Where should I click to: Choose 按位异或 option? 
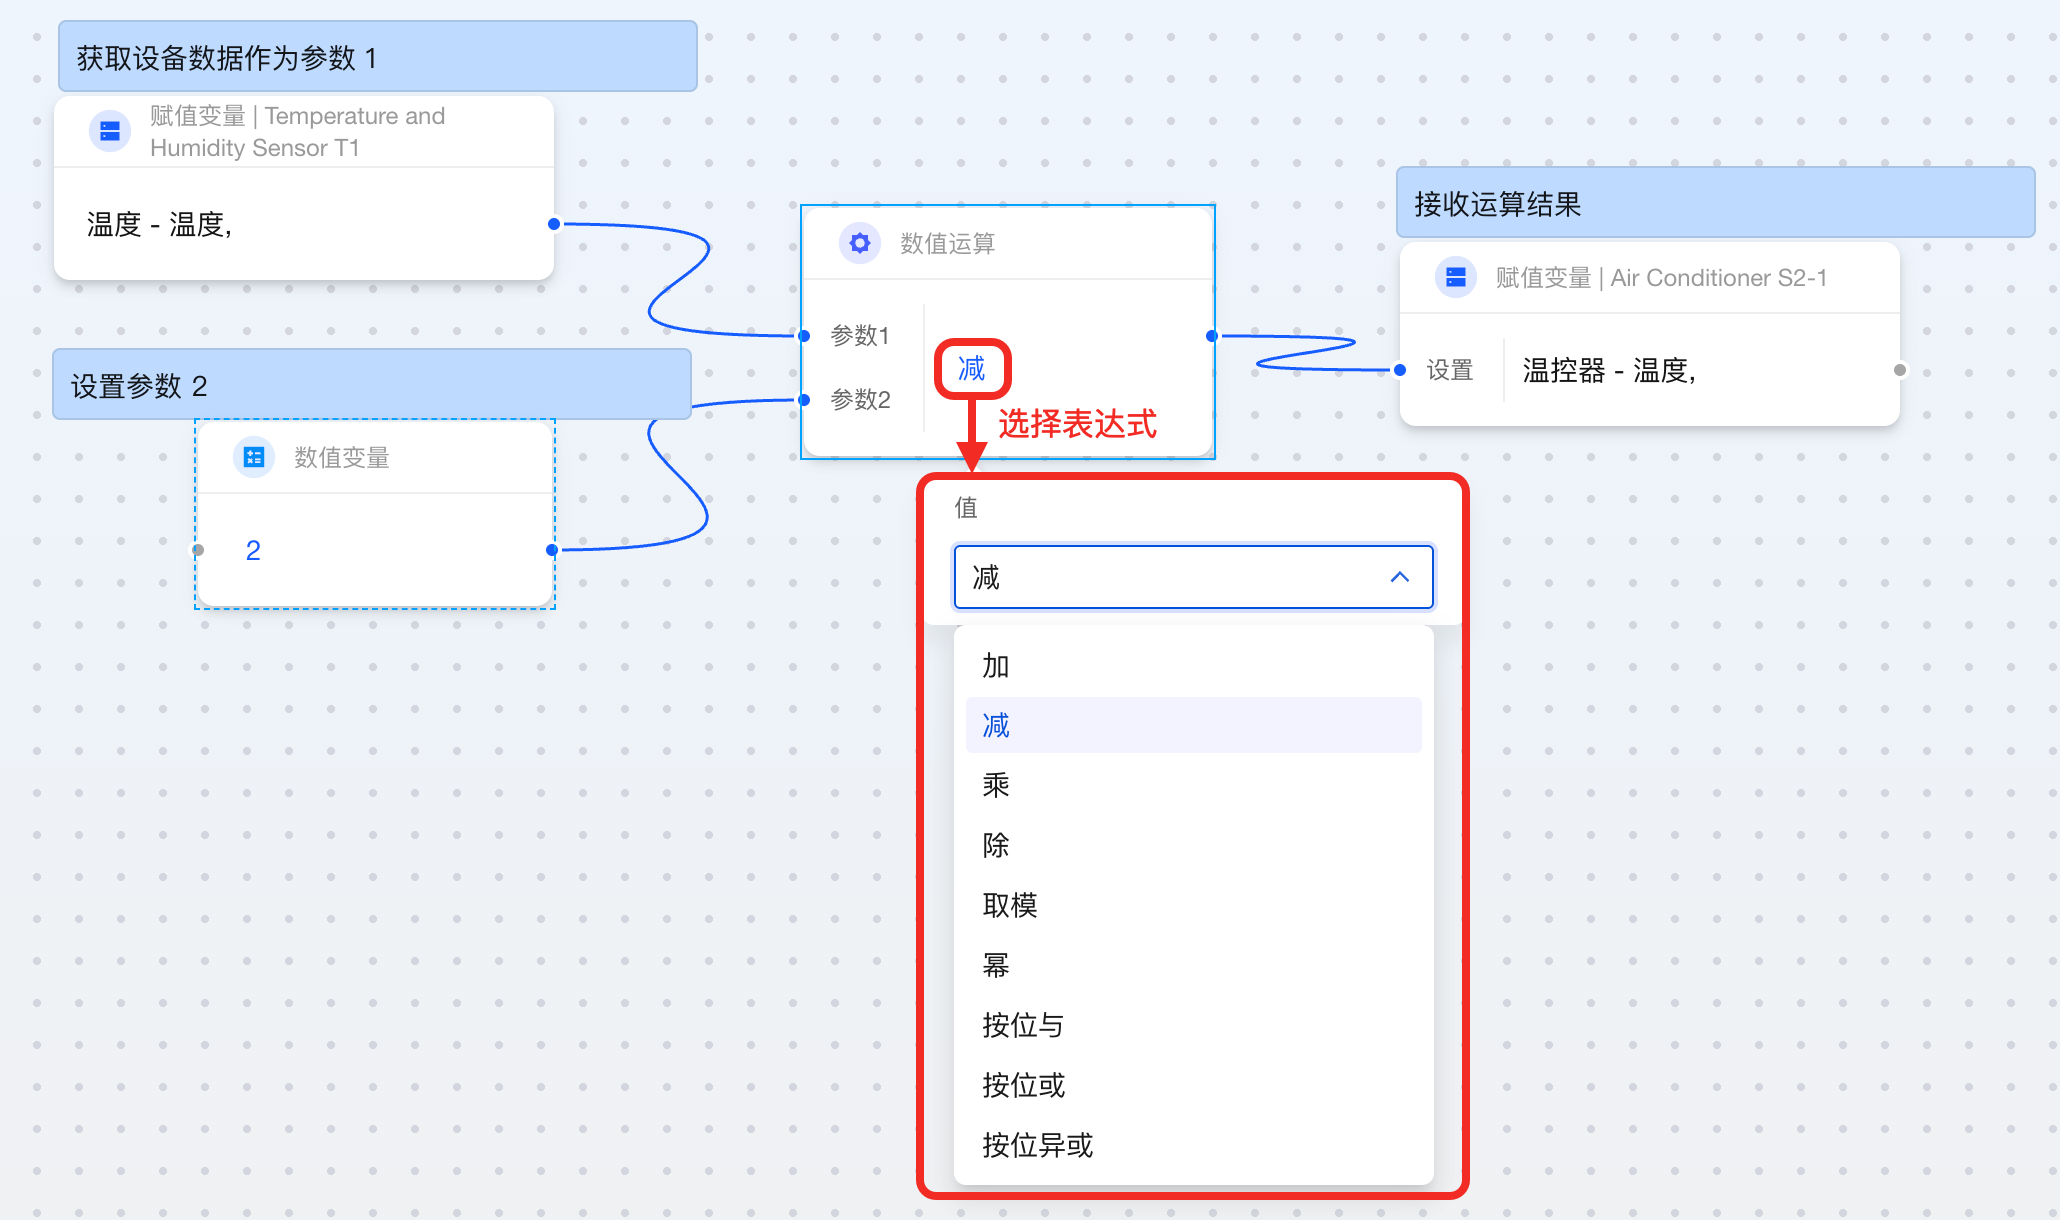[1037, 1145]
